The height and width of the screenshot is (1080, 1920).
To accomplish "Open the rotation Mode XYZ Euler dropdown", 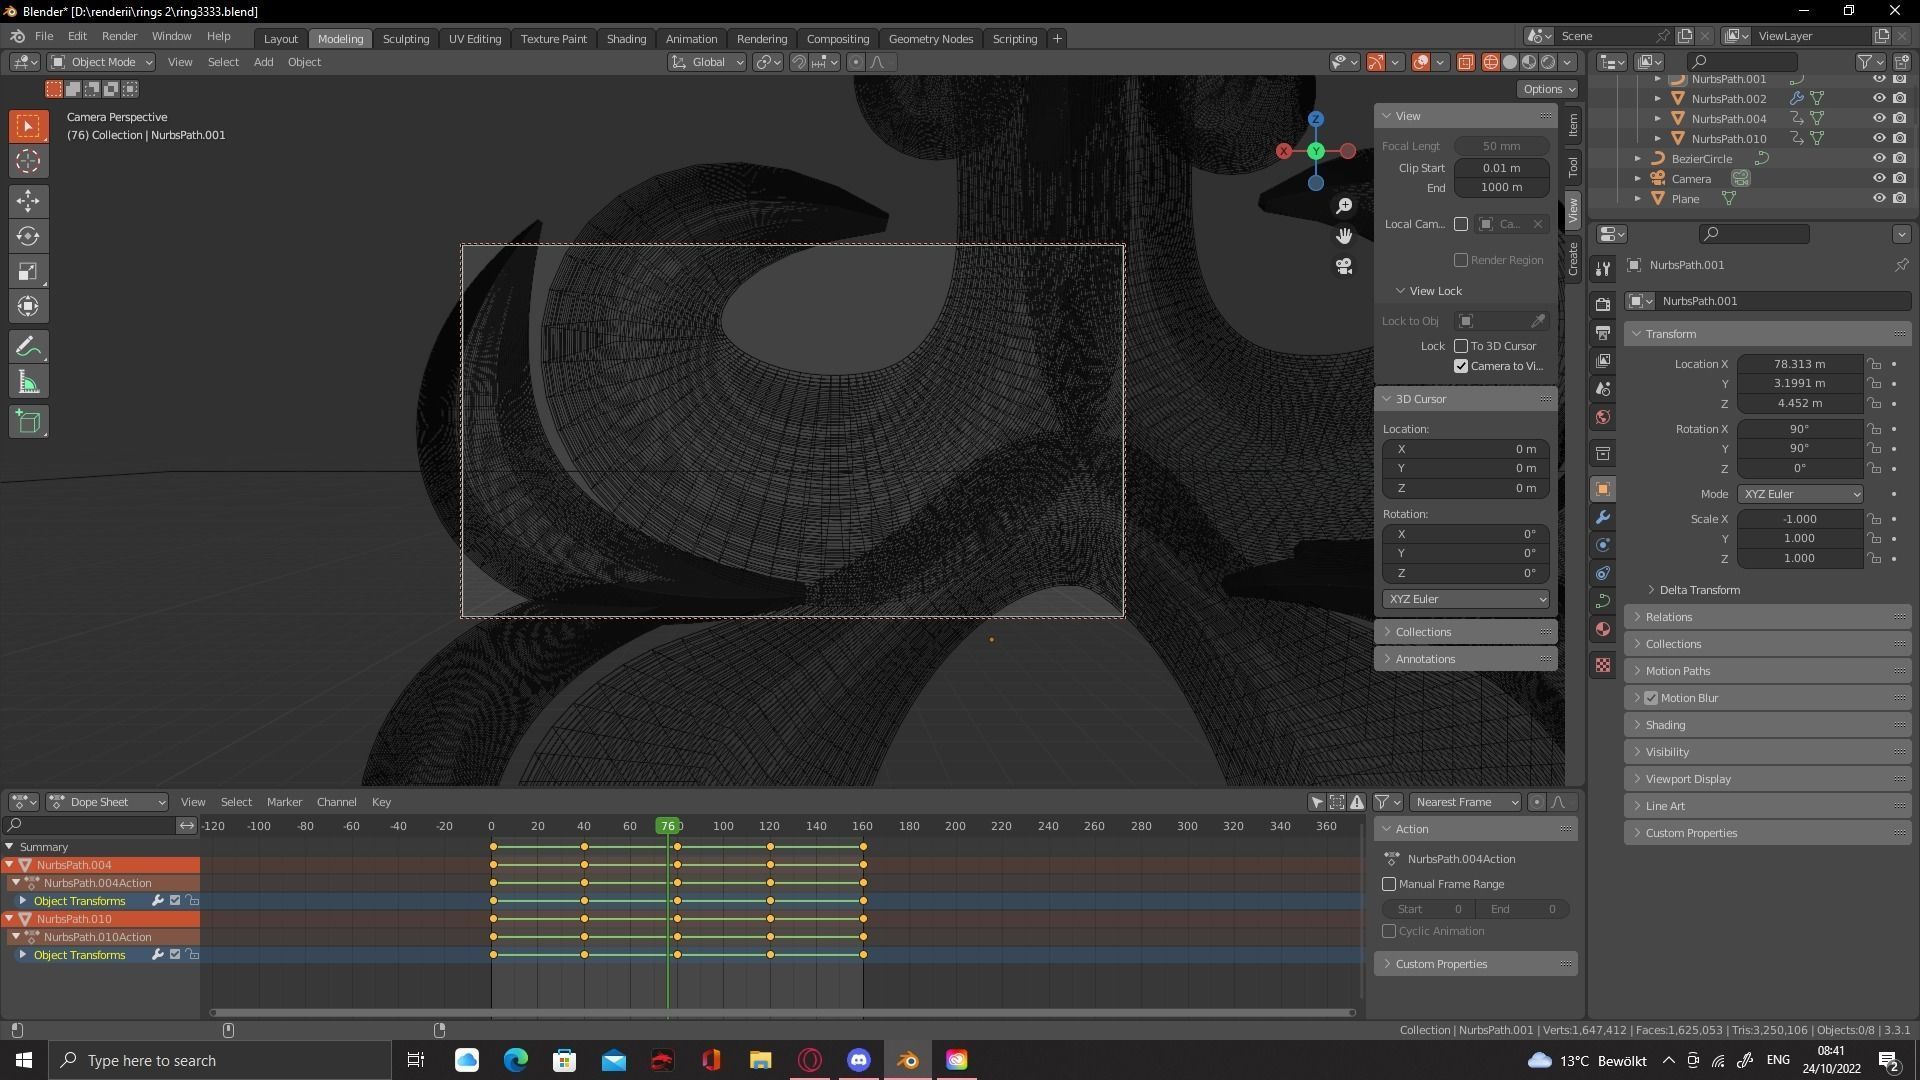I will point(1800,494).
